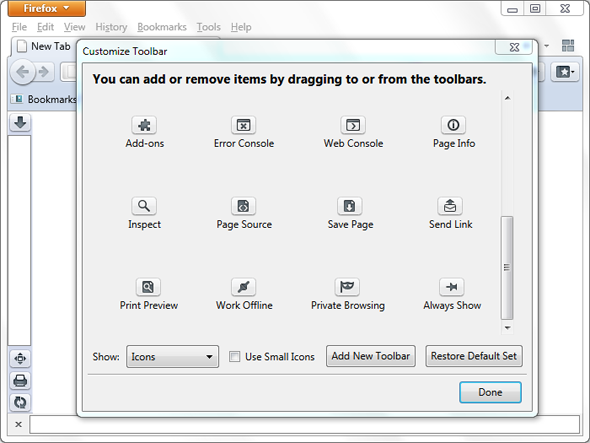This screenshot has width=590, height=443.
Task: Click the Done button
Action: pos(490,392)
